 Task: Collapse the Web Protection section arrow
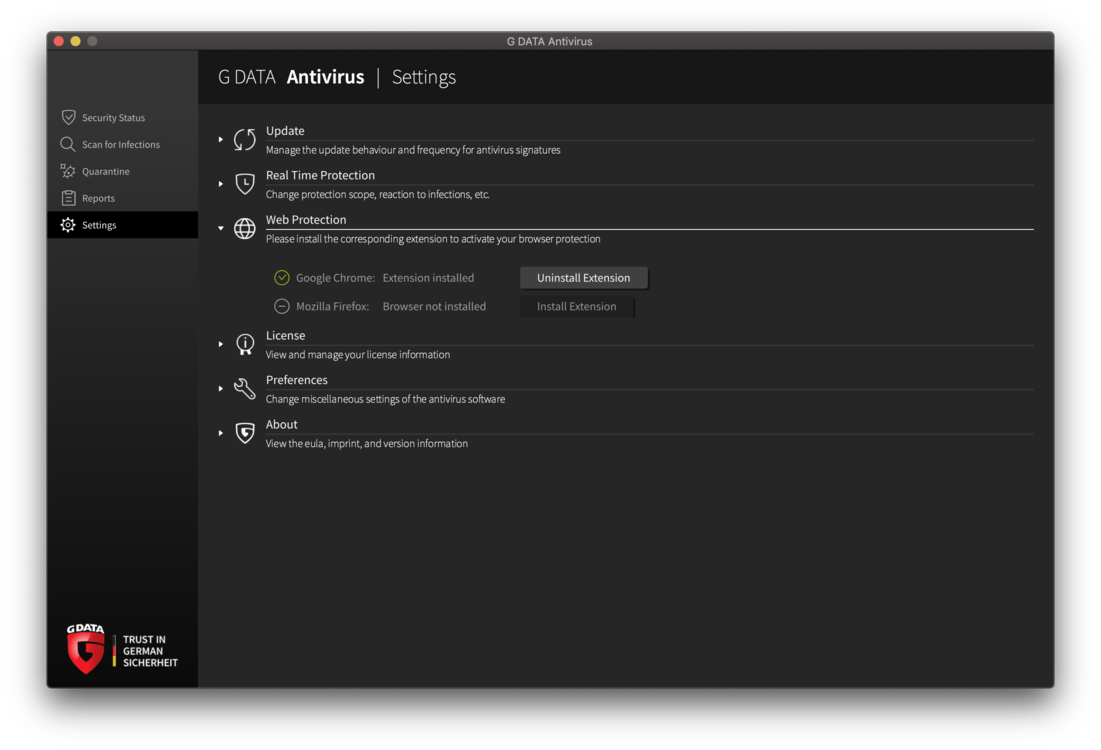point(221,229)
